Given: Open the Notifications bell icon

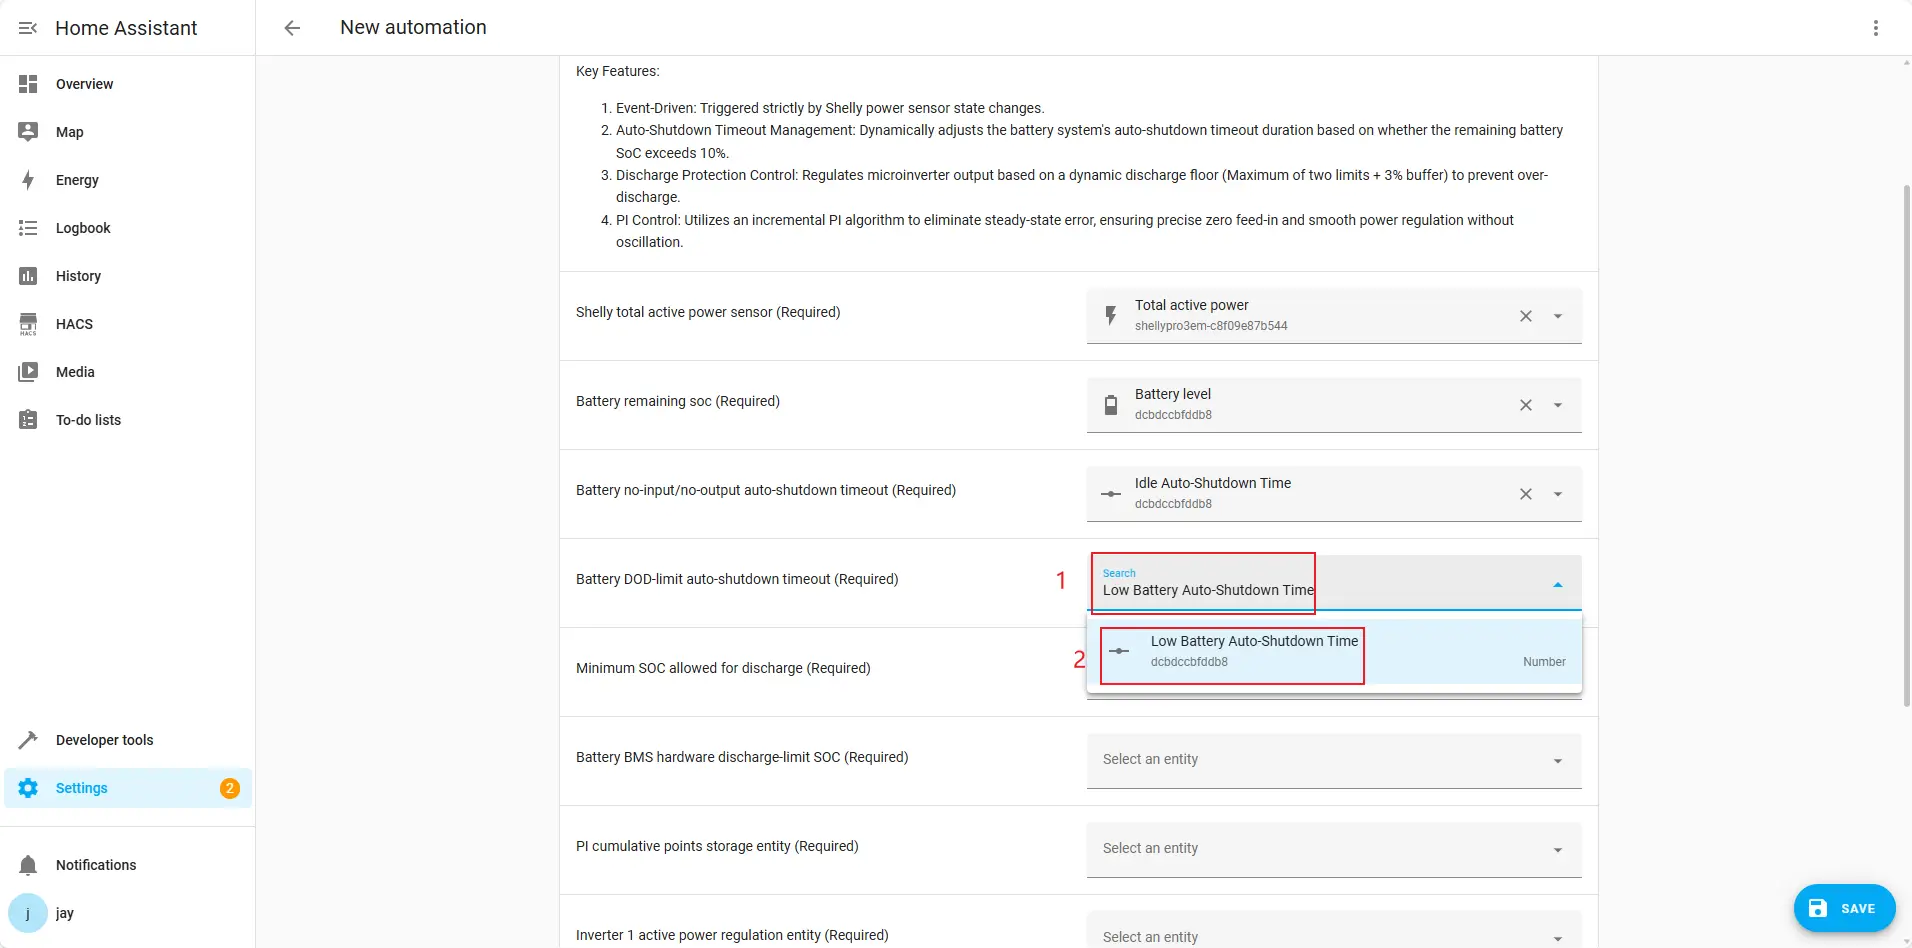Looking at the screenshot, I should tap(28, 865).
